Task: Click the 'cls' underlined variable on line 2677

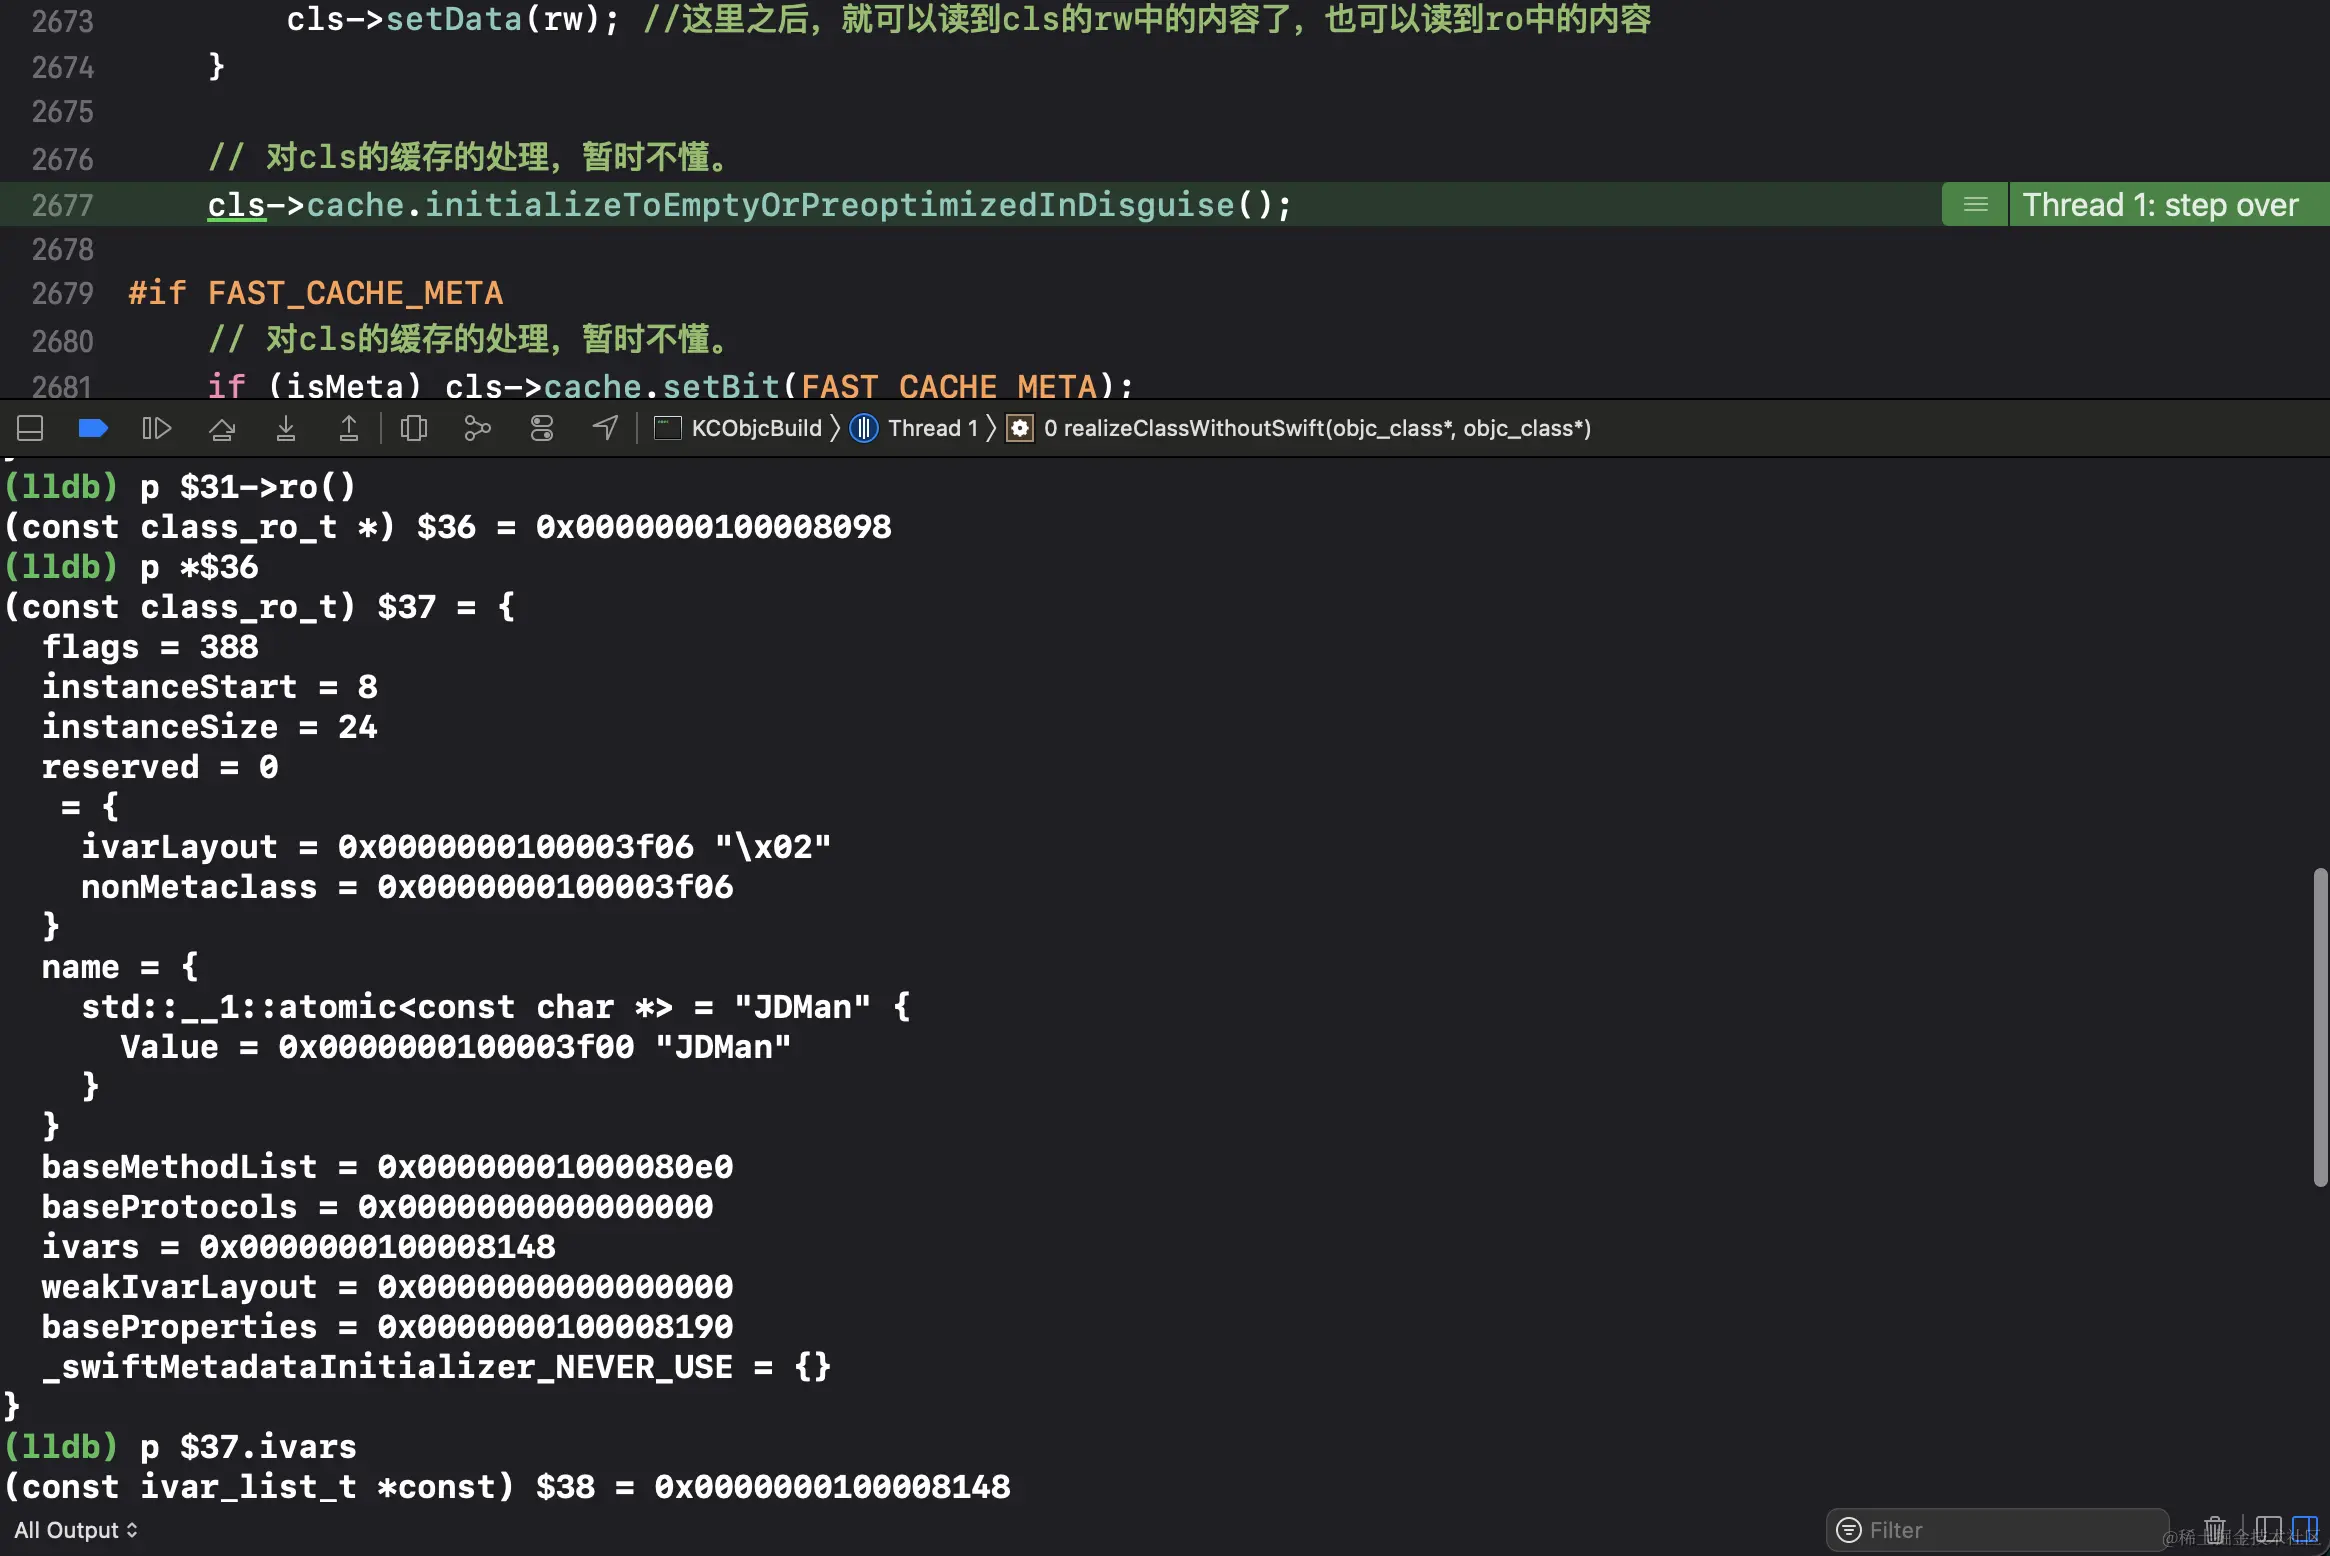Action: 236,205
